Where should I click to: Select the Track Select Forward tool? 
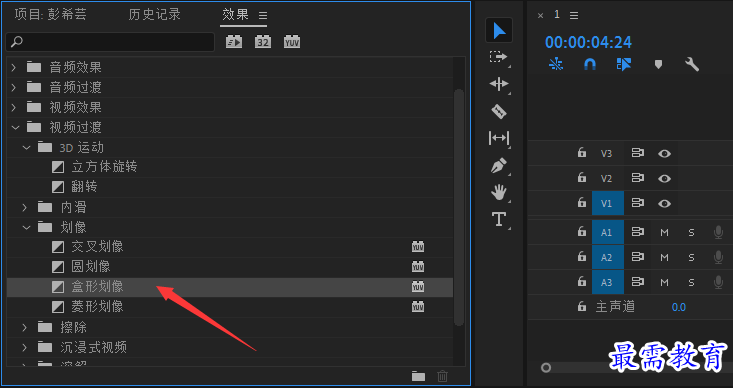(498, 57)
